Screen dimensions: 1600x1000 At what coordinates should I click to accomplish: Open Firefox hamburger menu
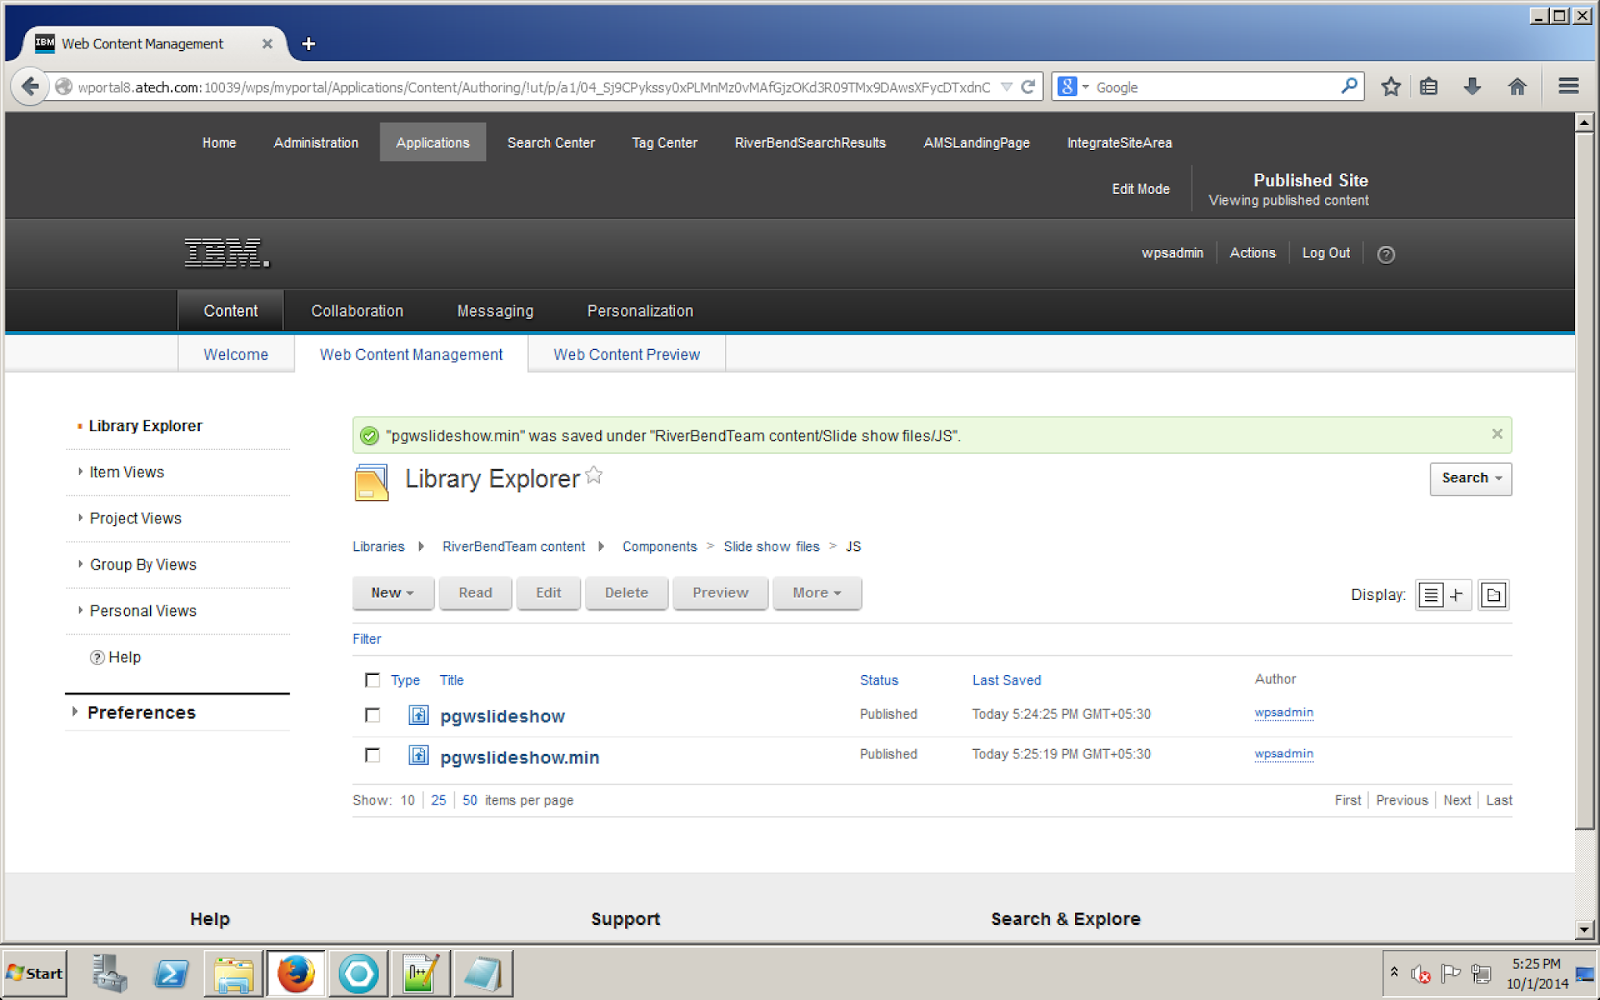coord(1568,87)
